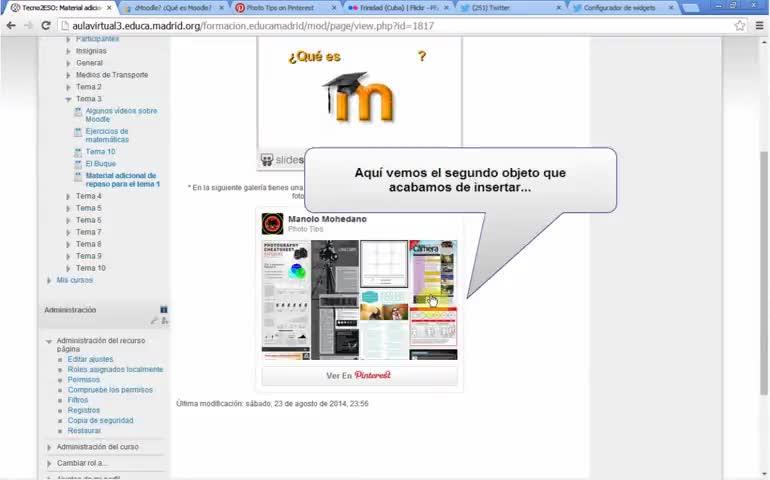Viewport: 770px width, 480px height.
Task: Click the Moodle logo in the slideshow
Action: point(359,97)
